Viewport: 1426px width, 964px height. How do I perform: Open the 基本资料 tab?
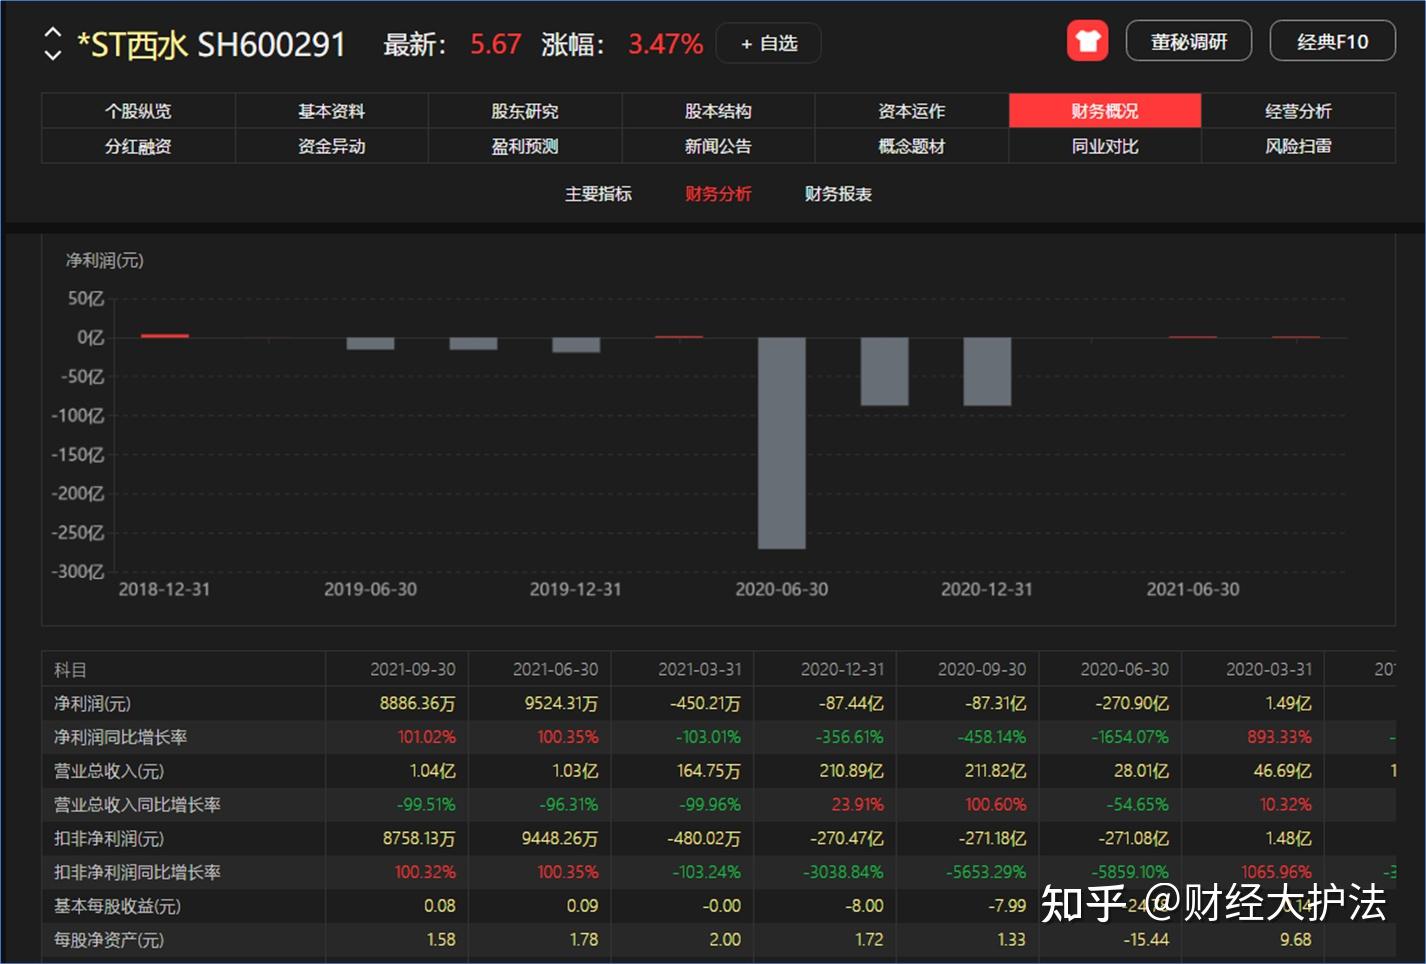tap(332, 110)
